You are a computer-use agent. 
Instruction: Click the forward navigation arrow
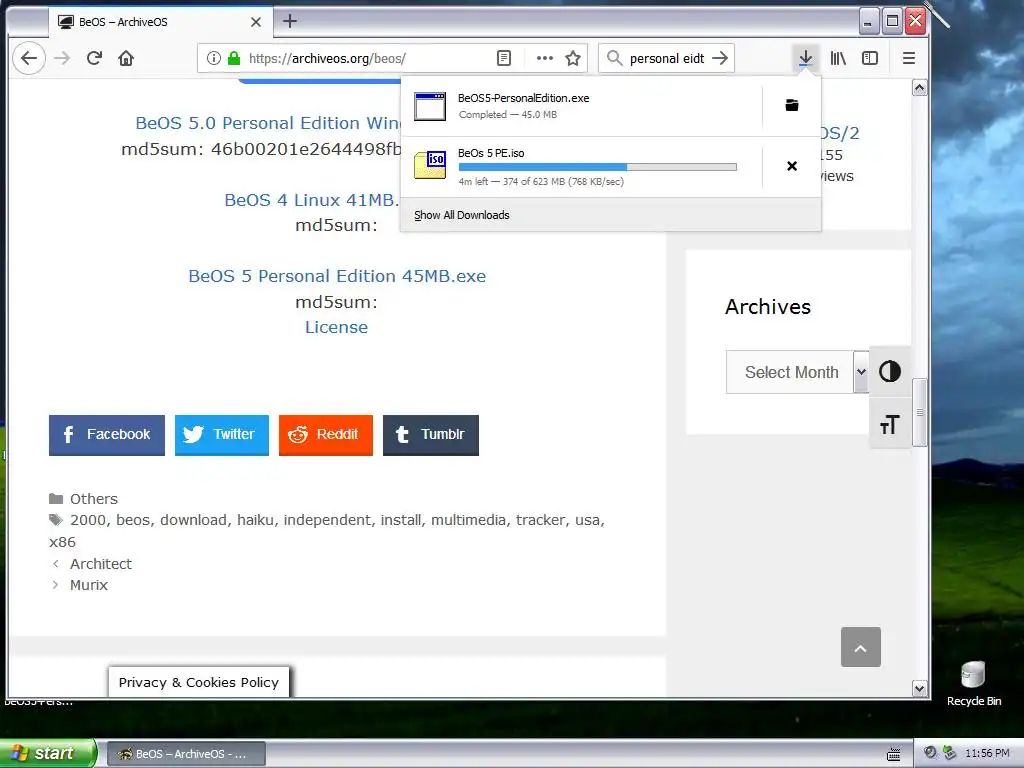tap(62, 58)
